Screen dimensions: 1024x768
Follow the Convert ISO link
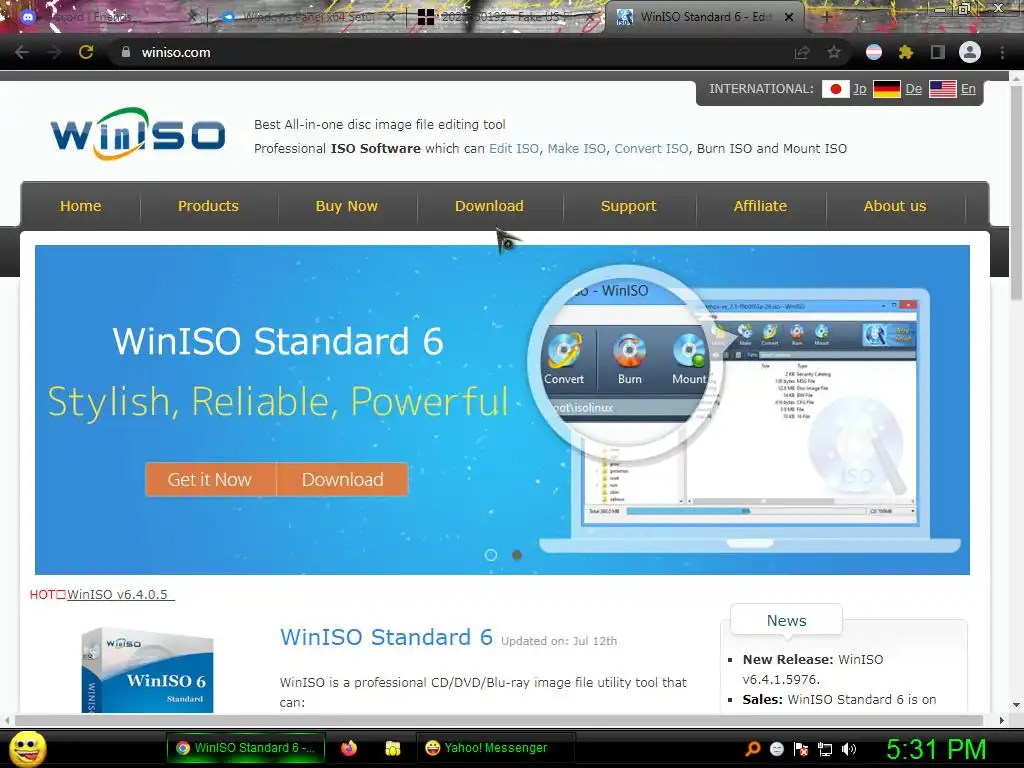[651, 148]
